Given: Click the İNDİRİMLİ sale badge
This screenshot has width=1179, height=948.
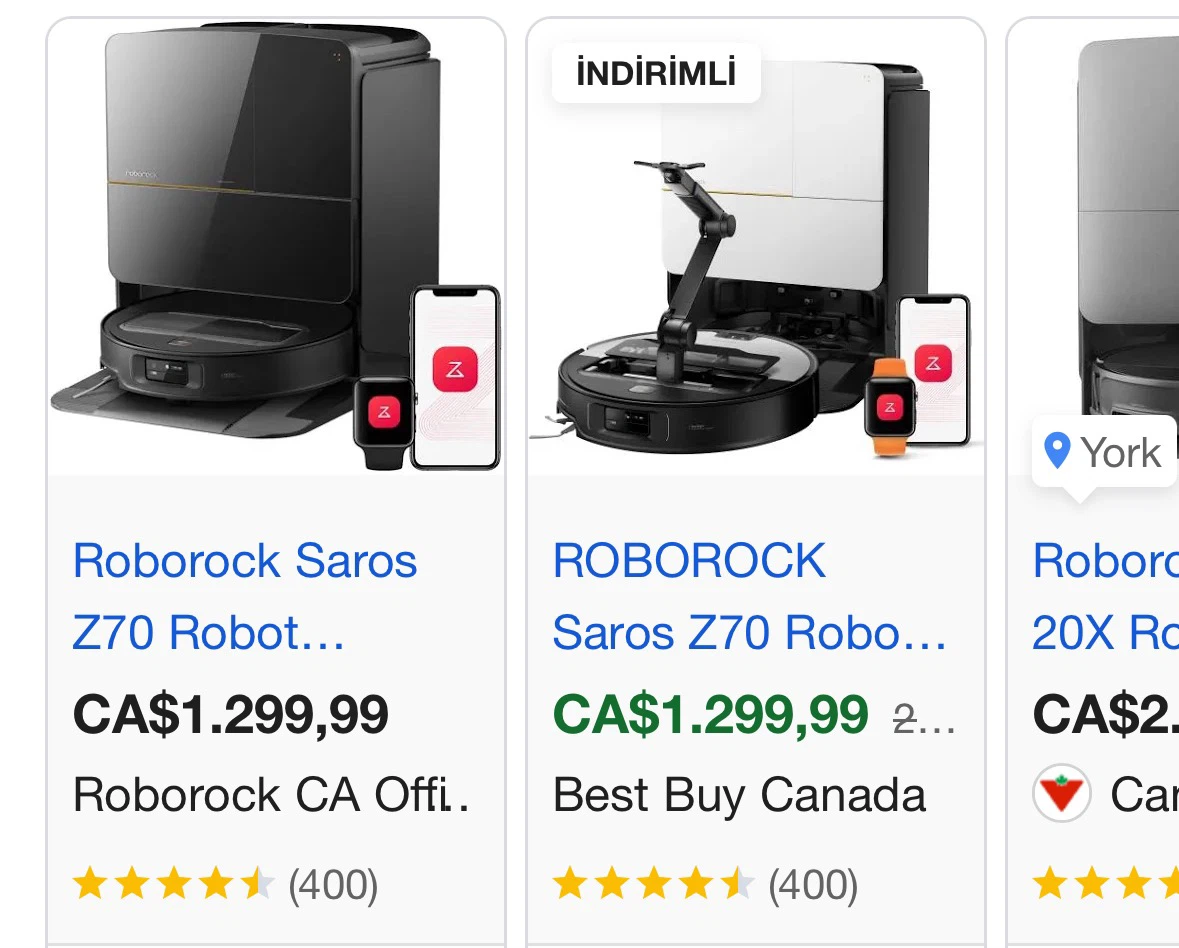Looking at the screenshot, I should pyautogui.click(x=656, y=74).
